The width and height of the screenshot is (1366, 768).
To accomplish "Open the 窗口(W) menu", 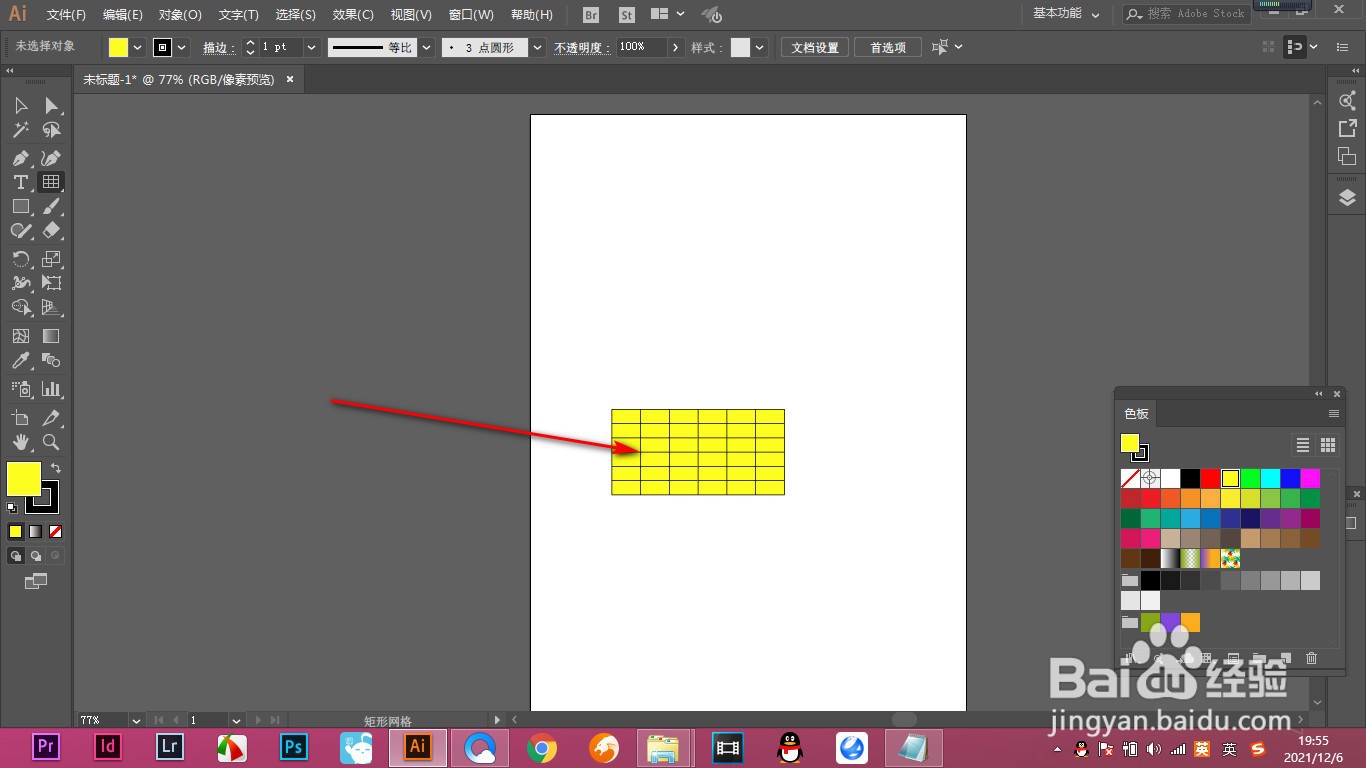I will tap(471, 15).
